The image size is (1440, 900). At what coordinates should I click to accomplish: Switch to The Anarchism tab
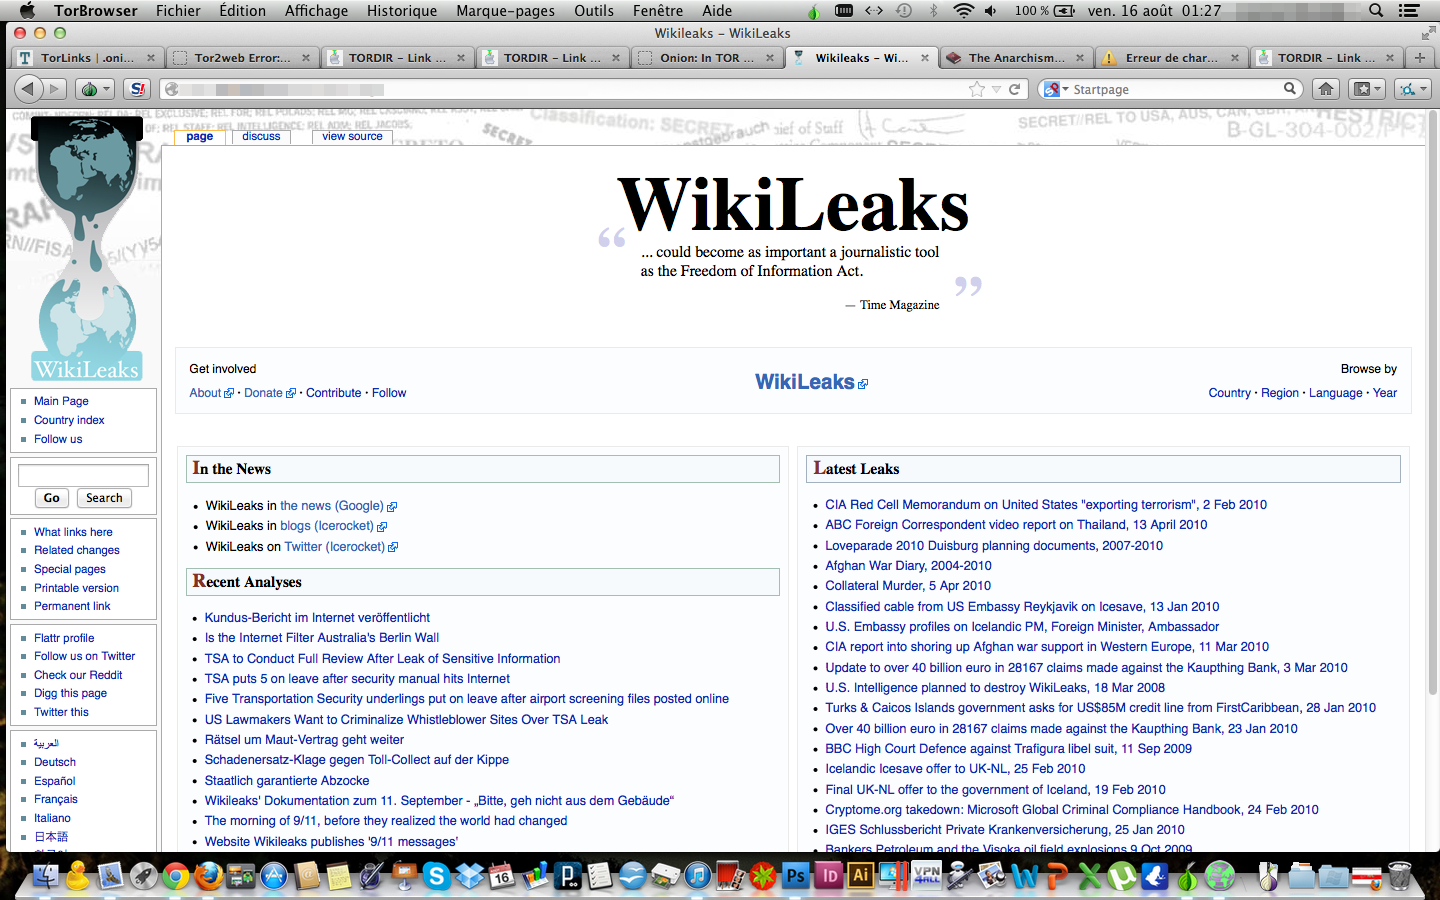1015,58
